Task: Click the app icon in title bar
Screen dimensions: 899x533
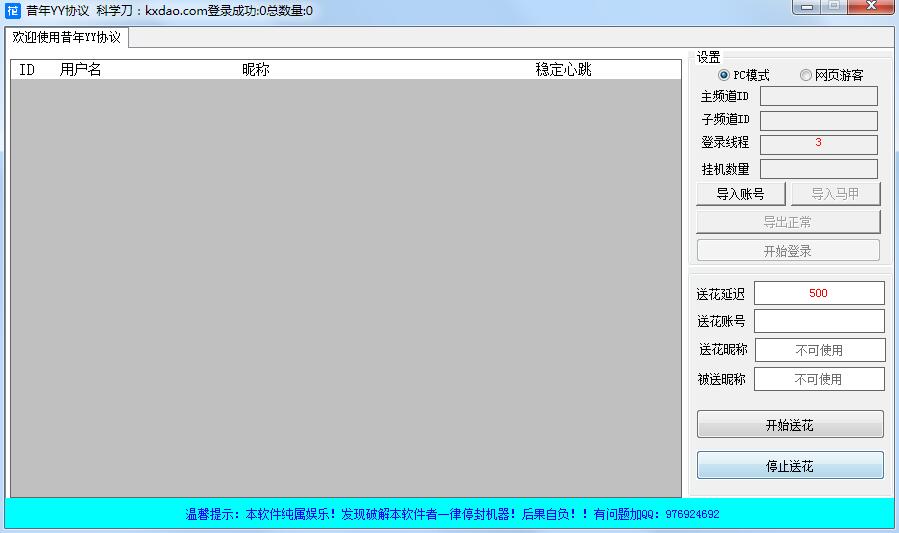Action: click(13, 10)
